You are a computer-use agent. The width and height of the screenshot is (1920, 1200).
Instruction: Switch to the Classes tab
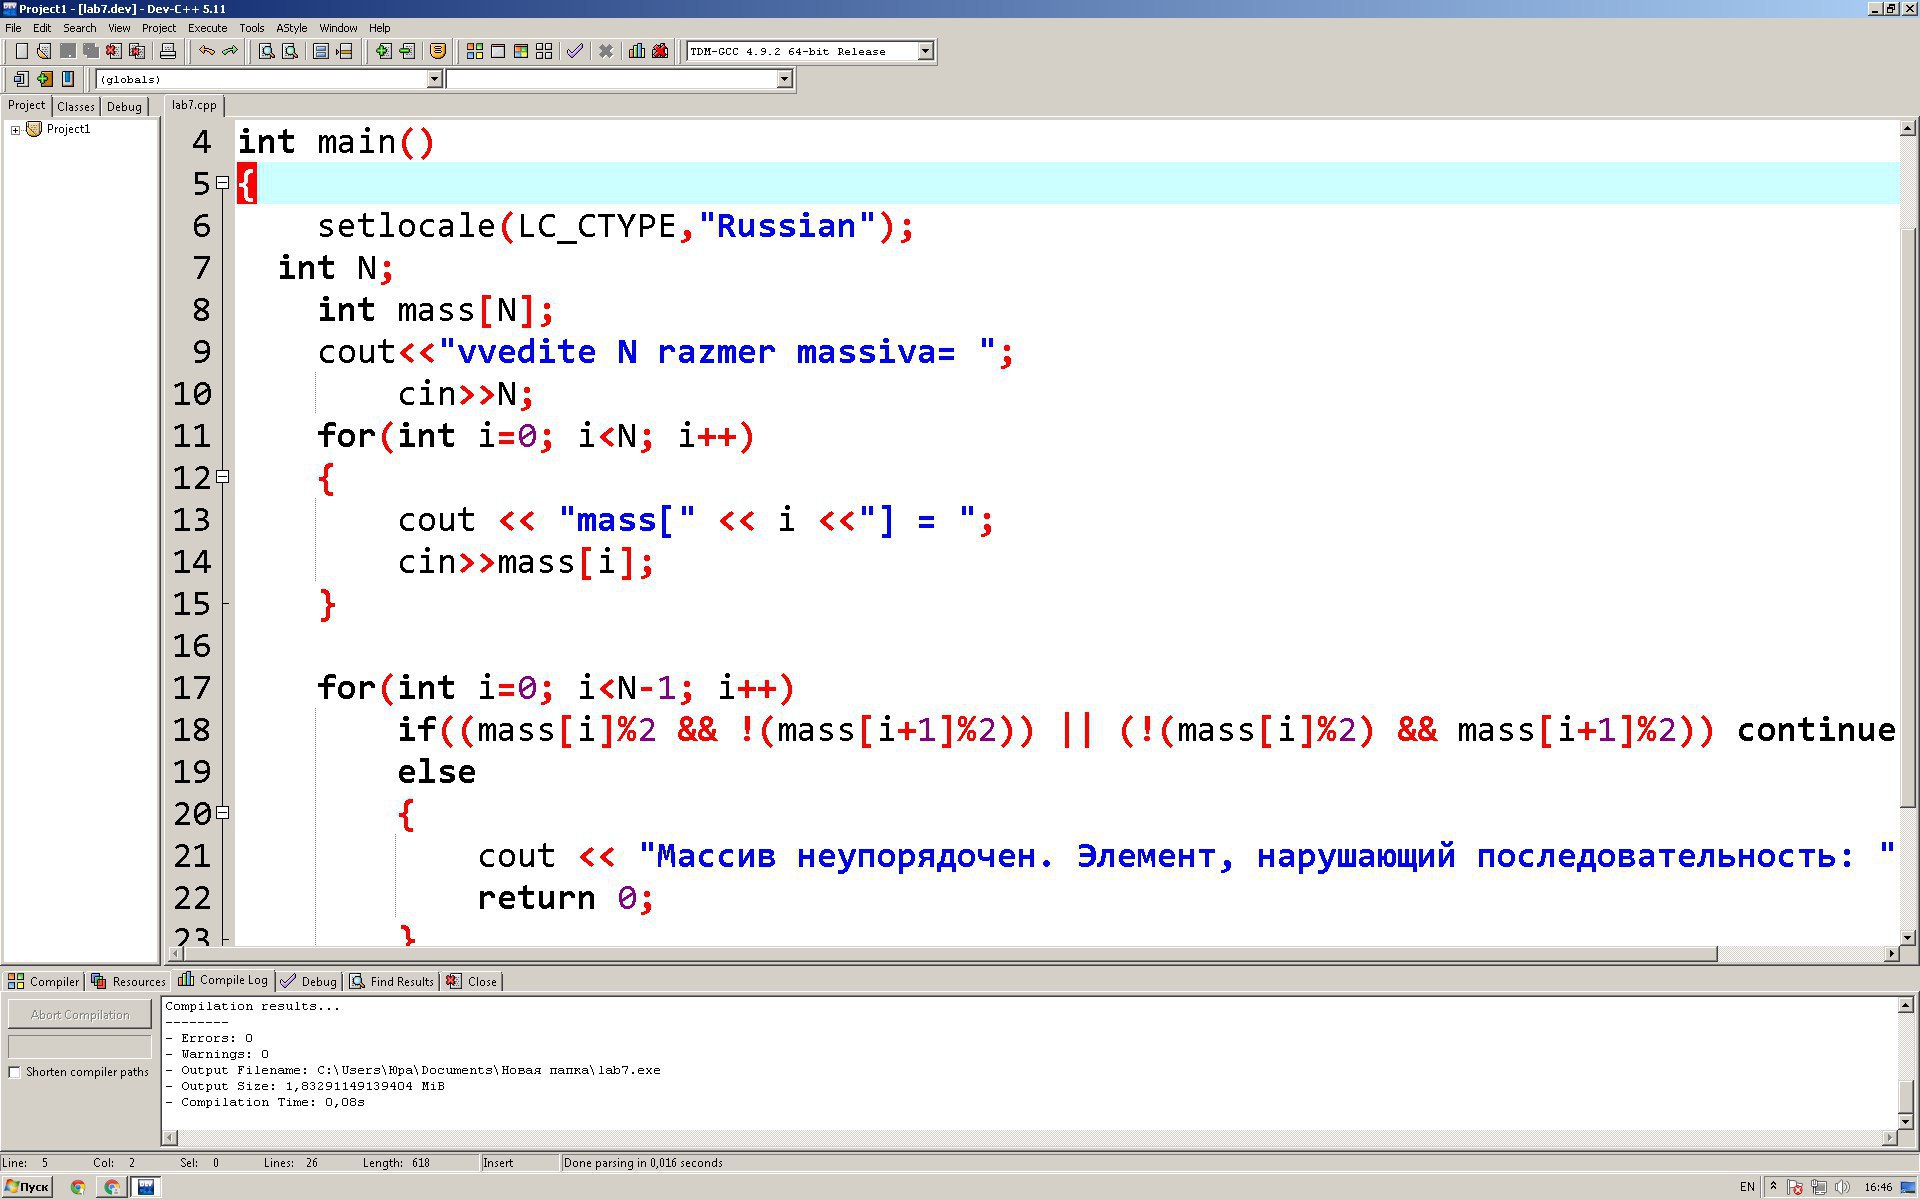[x=76, y=107]
